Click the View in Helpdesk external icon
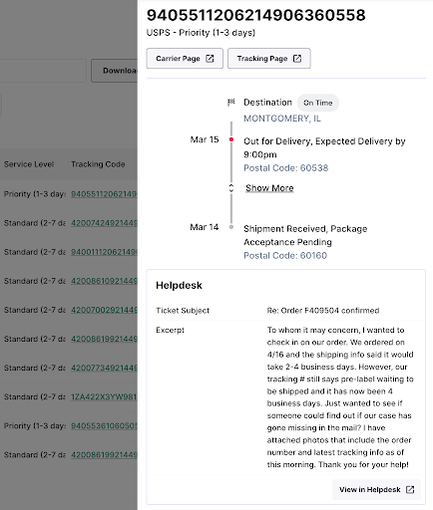This screenshot has height=510, width=433. tap(410, 489)
